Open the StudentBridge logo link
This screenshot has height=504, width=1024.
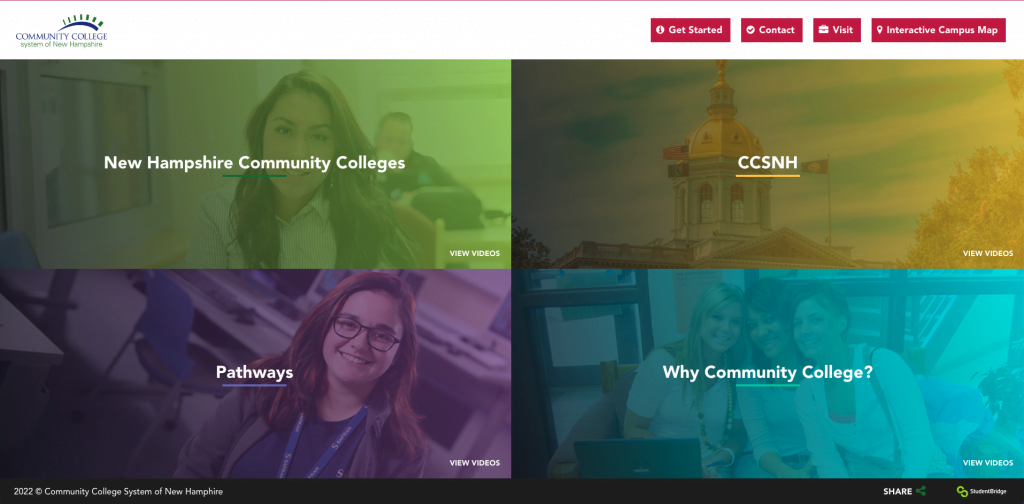point(982,491)
